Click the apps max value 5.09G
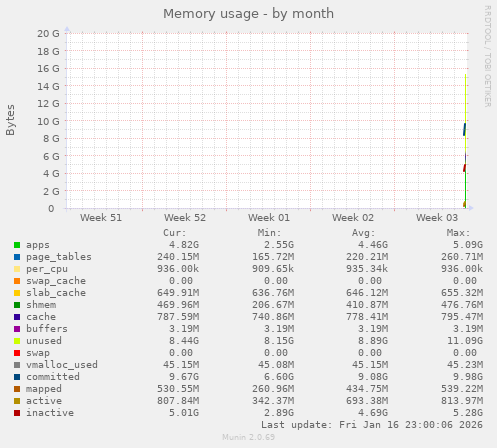The image size is (497, 448). pos(468,245)
